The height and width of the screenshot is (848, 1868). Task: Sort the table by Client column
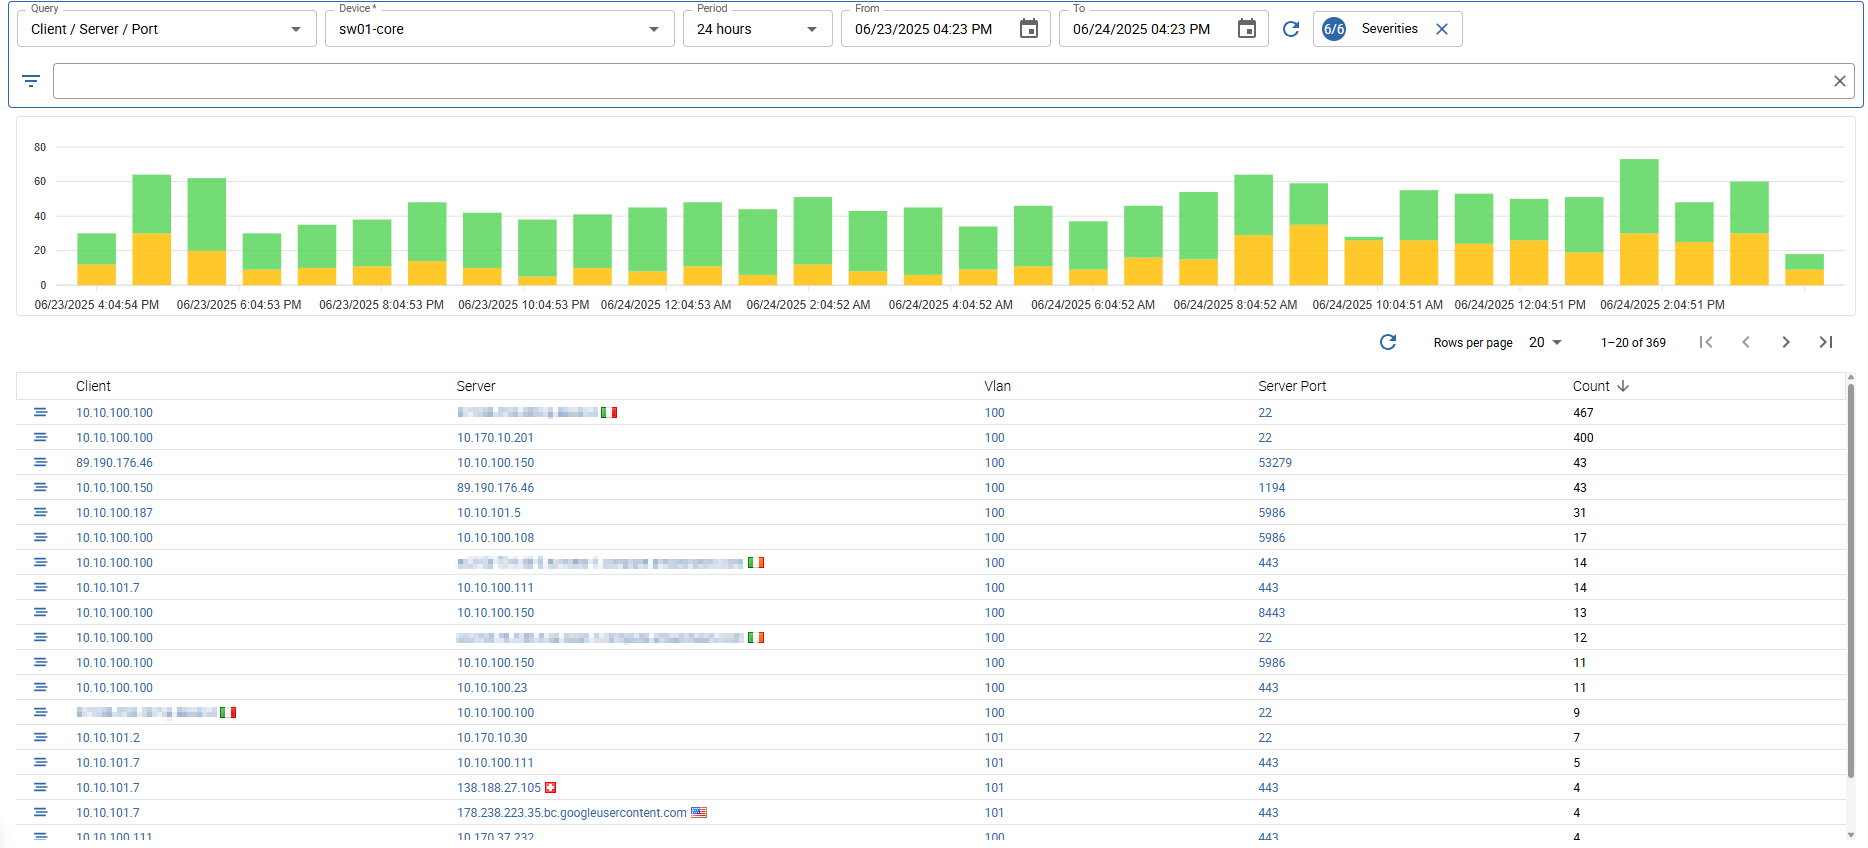click(93, 386)
